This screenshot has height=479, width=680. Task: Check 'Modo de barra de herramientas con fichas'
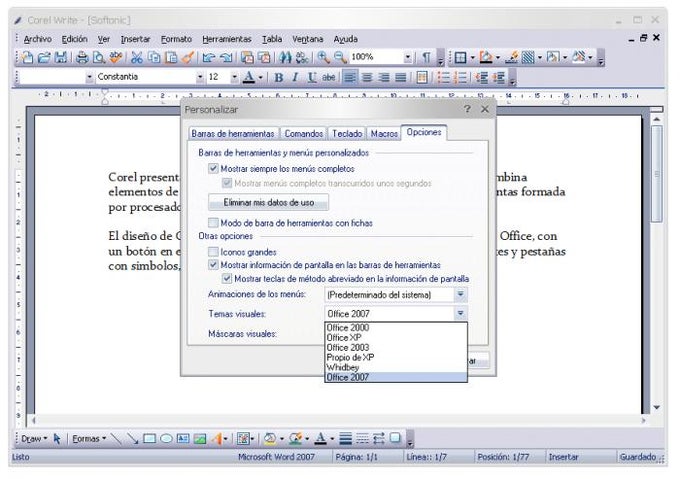213,223
